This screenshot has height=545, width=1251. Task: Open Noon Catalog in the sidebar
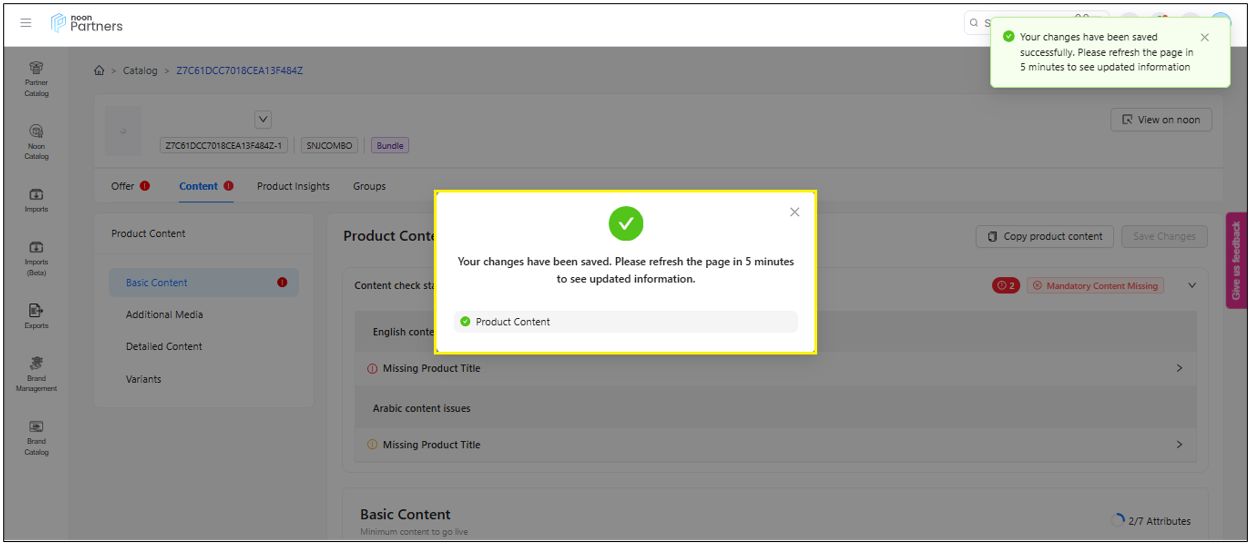[36, 141]
